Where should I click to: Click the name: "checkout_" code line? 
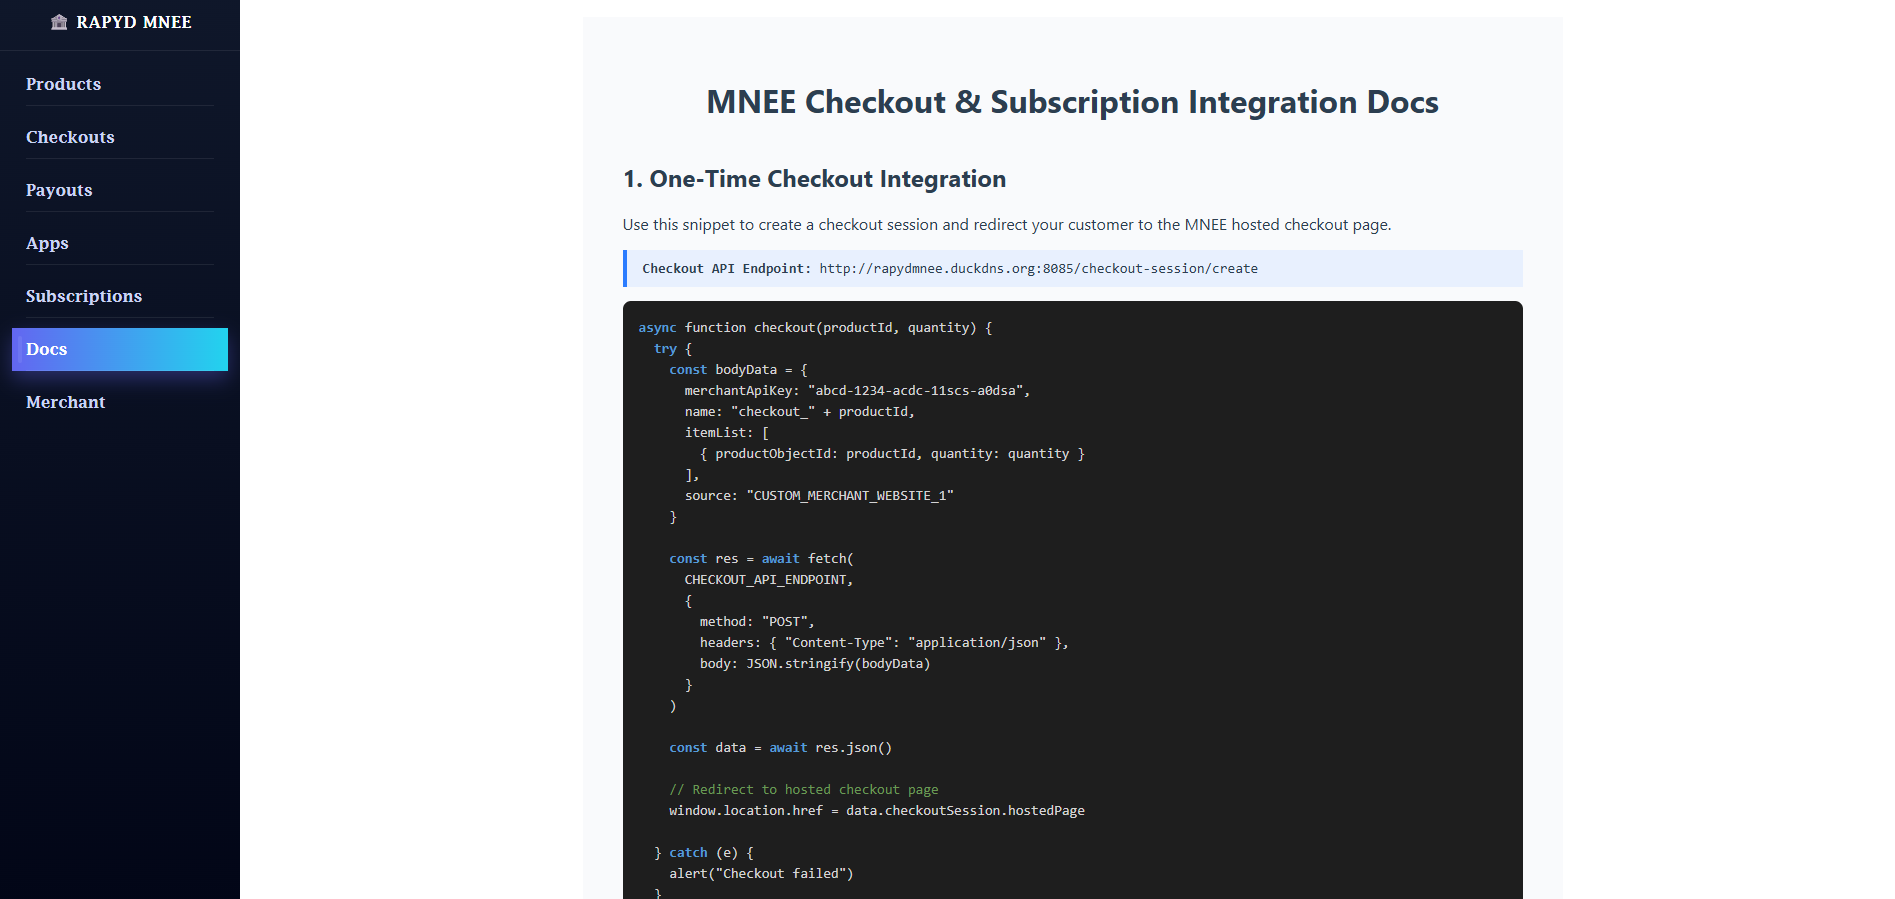click(799, 412)
